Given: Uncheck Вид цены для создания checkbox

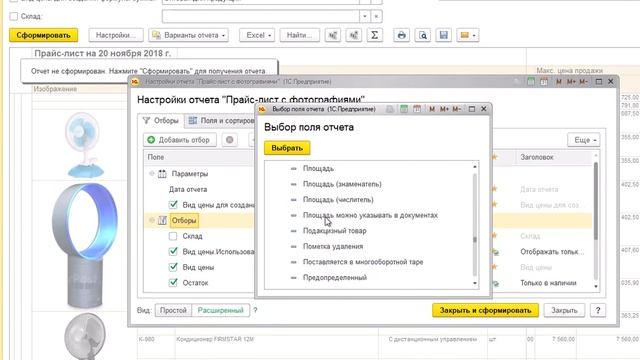Looking at the screenshot, I should [173, 204].
